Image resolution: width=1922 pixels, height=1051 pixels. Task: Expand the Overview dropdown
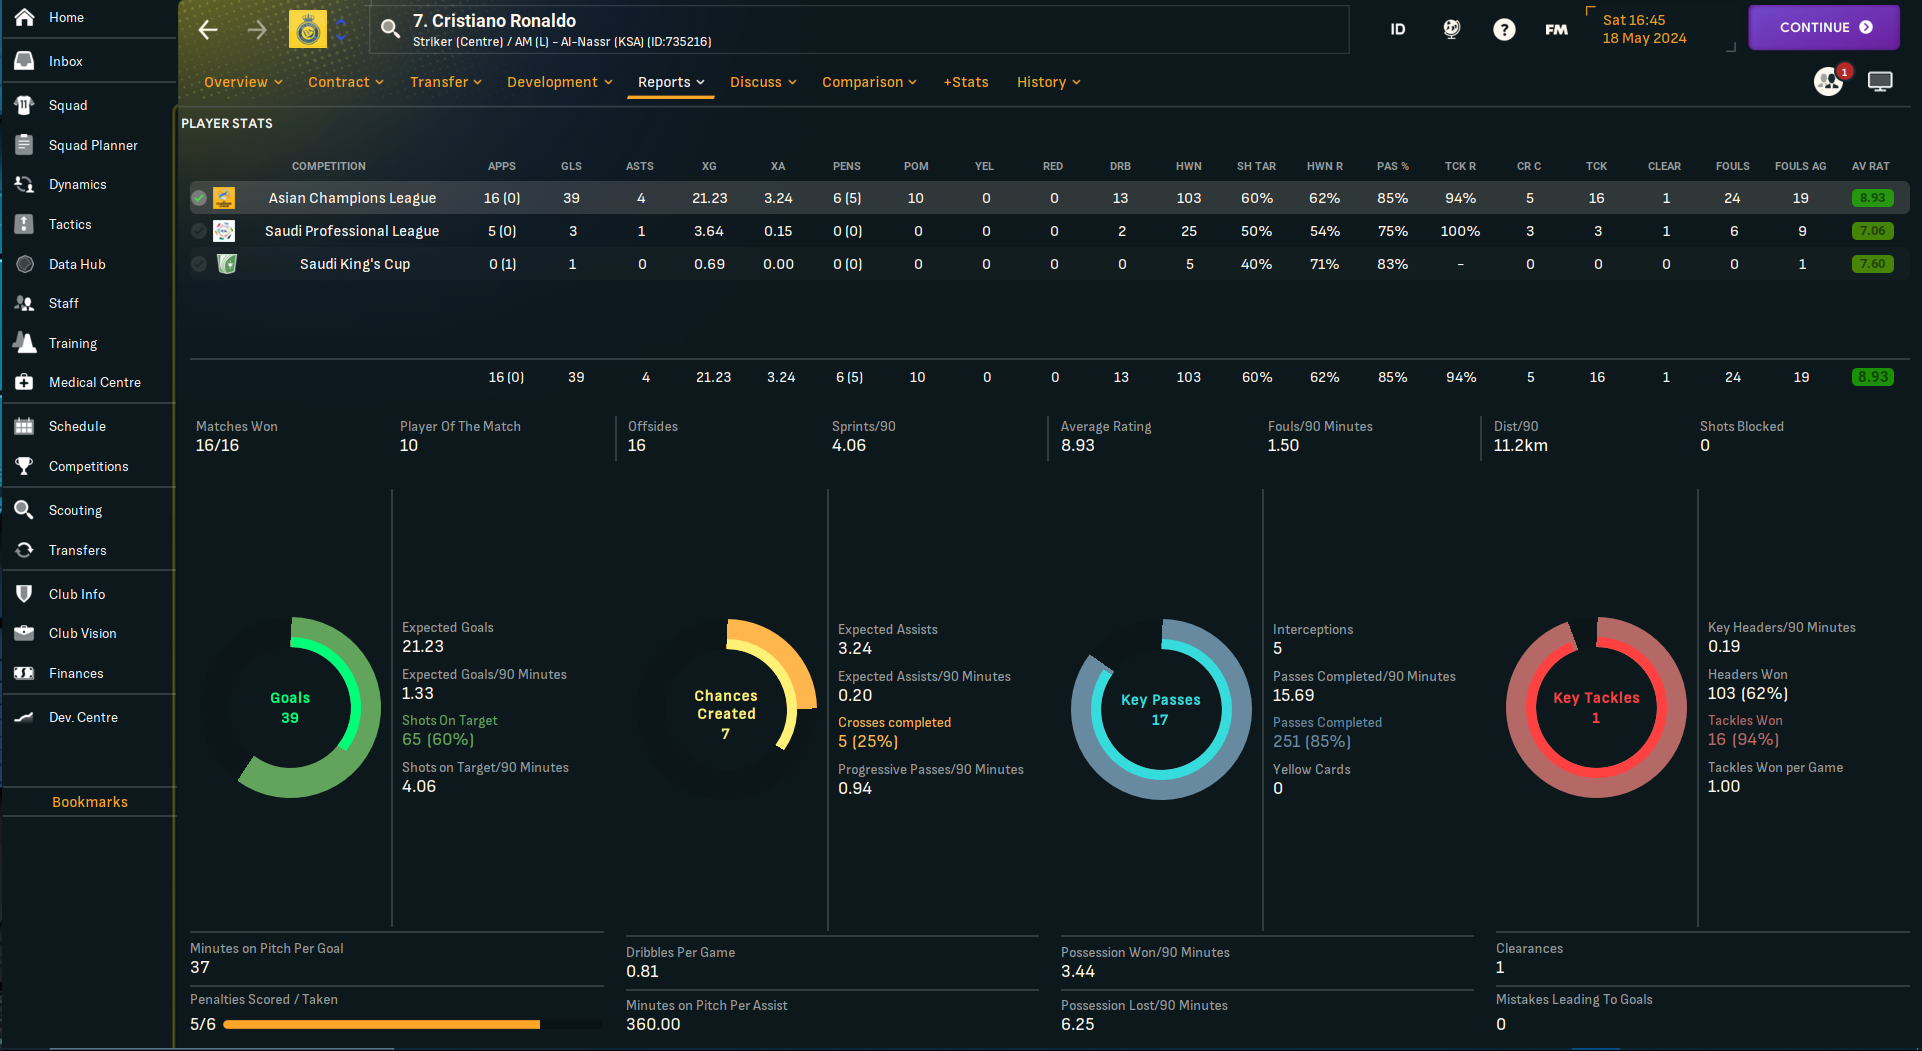tap(243, 82)
